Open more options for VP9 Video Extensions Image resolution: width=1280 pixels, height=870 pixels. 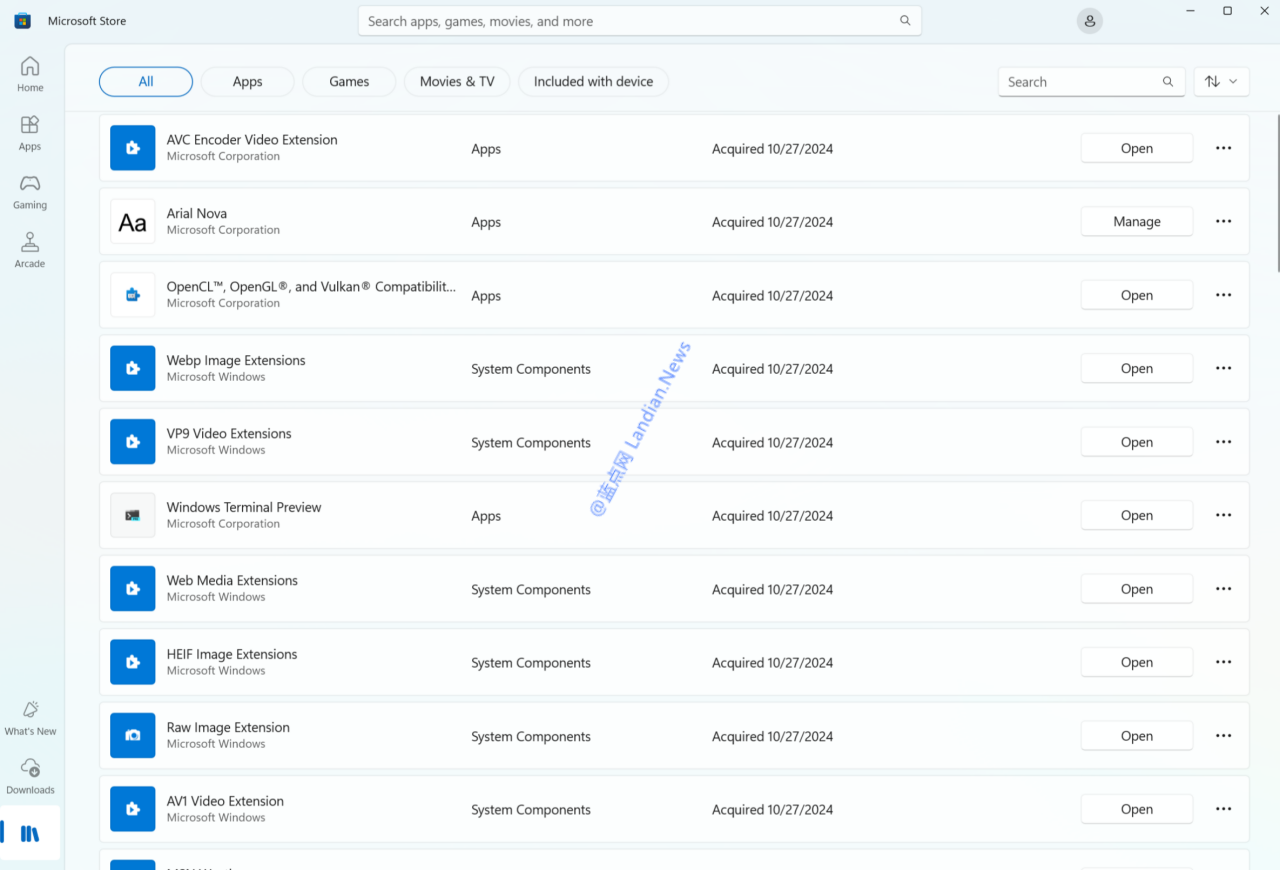[1223, 442]
